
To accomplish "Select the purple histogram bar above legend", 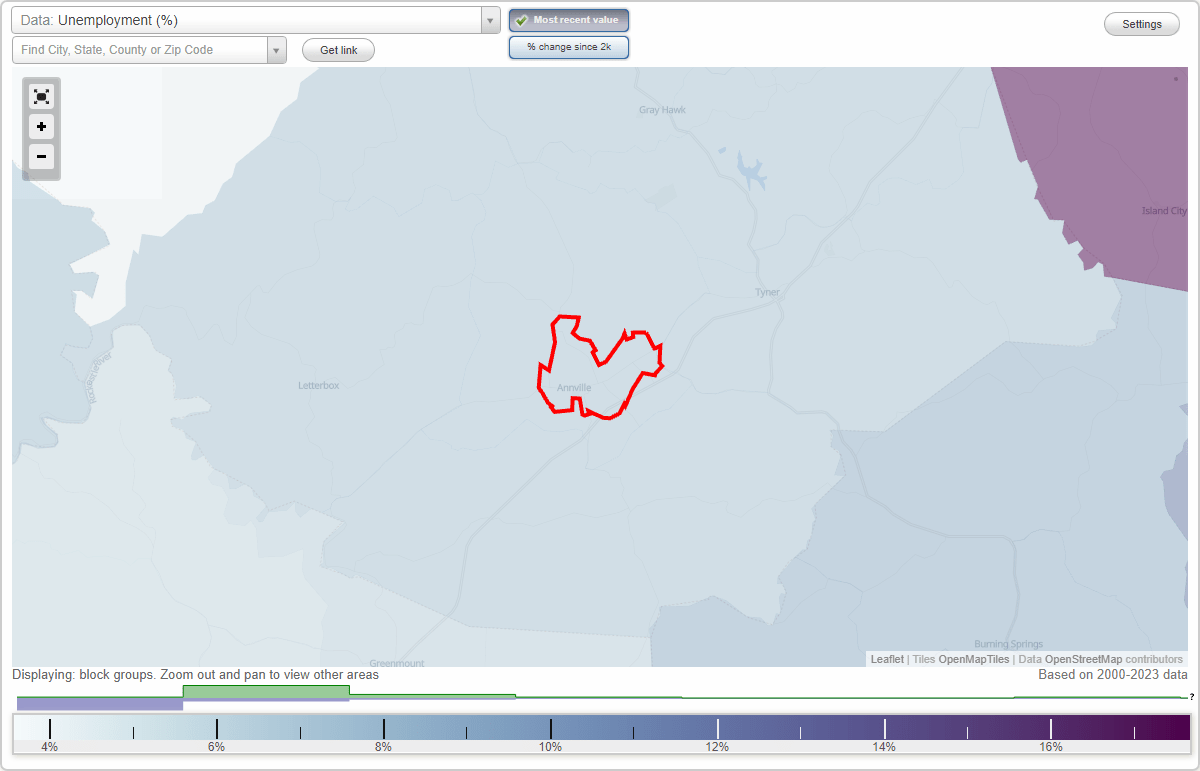I will tap(100, 704).
